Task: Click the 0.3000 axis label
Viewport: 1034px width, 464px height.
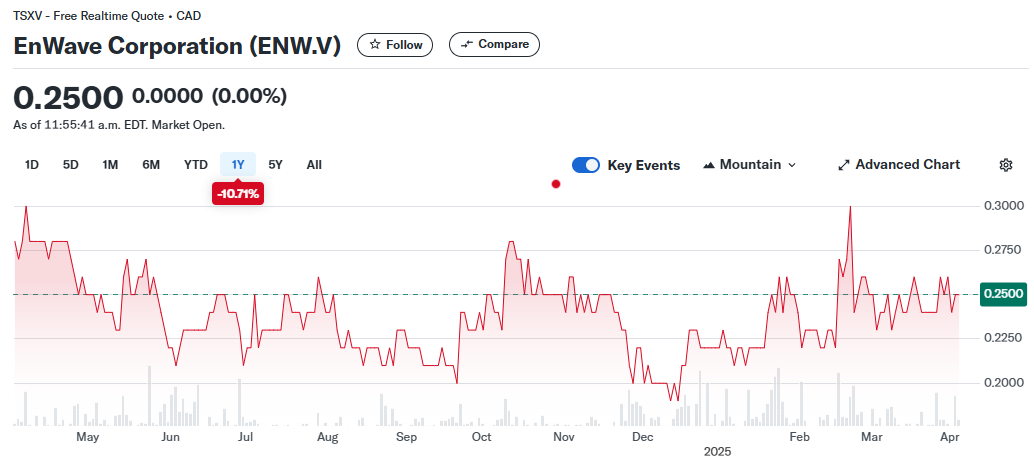Action: click(1003, 206)
